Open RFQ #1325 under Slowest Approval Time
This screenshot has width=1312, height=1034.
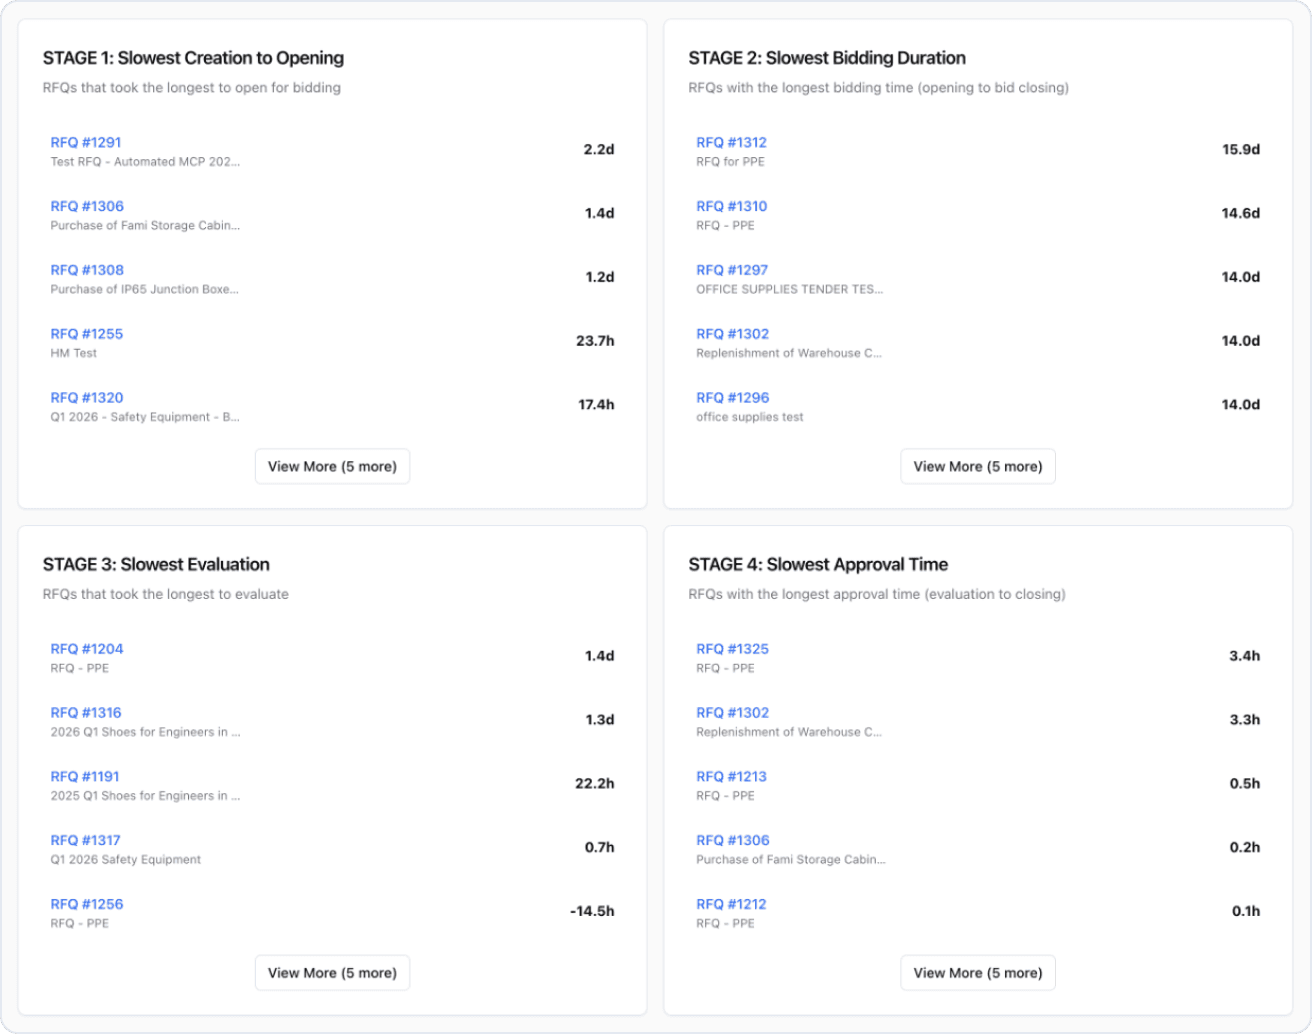[x=731, y=648]
